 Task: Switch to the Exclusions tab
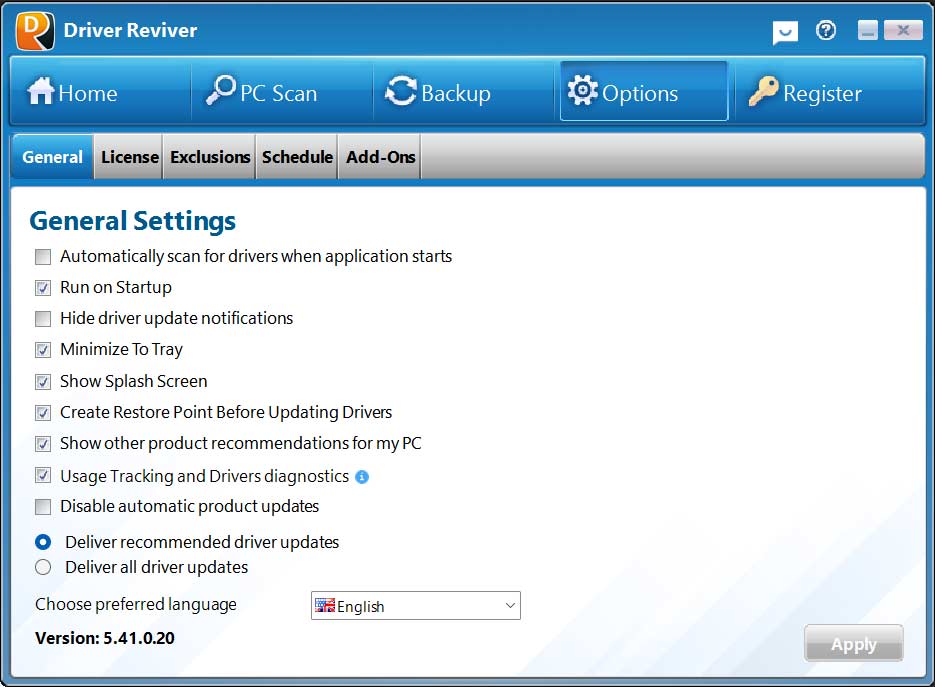210,157
